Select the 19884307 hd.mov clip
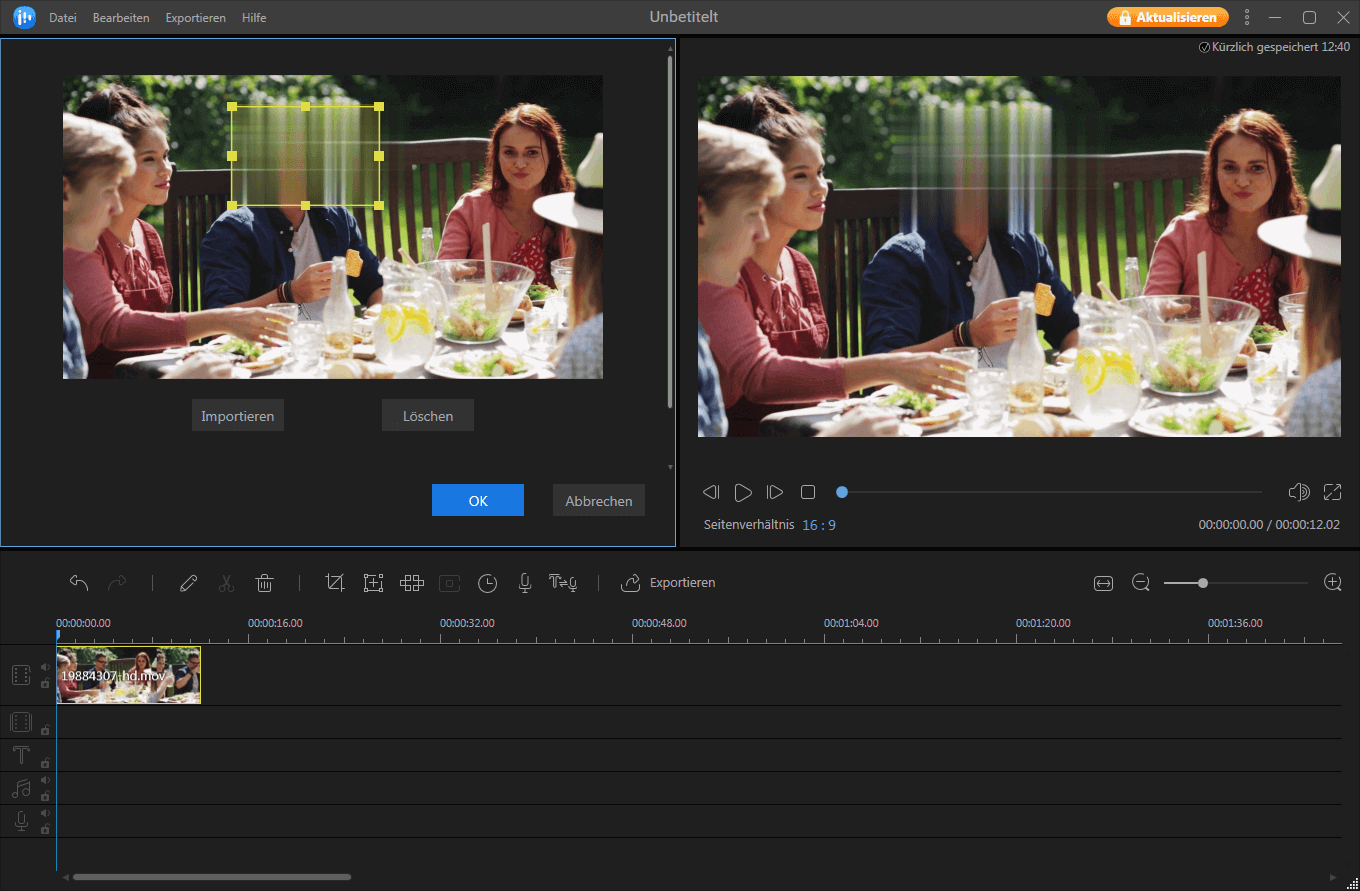Image resolution: width=1360 pixels, height=891 pixels. pos(128,675)
